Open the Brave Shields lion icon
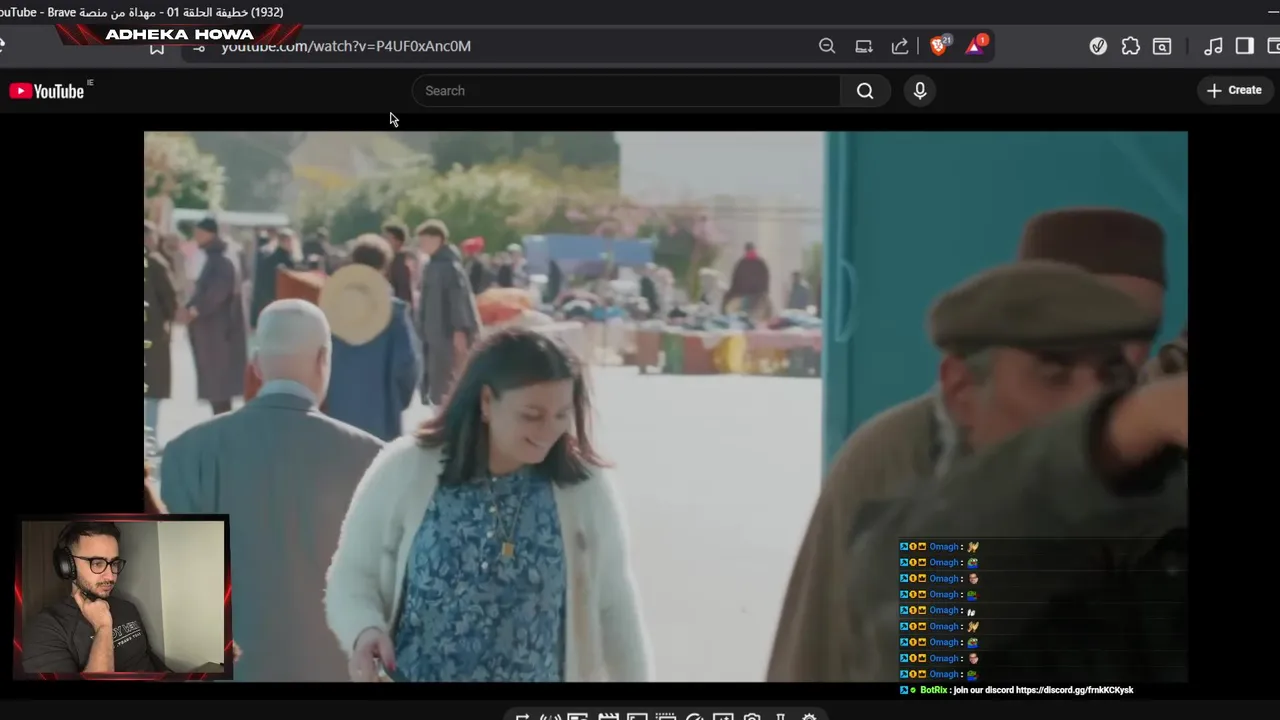Image resolution: width=1280 pixels, height=720 pixels. point(940,45)
